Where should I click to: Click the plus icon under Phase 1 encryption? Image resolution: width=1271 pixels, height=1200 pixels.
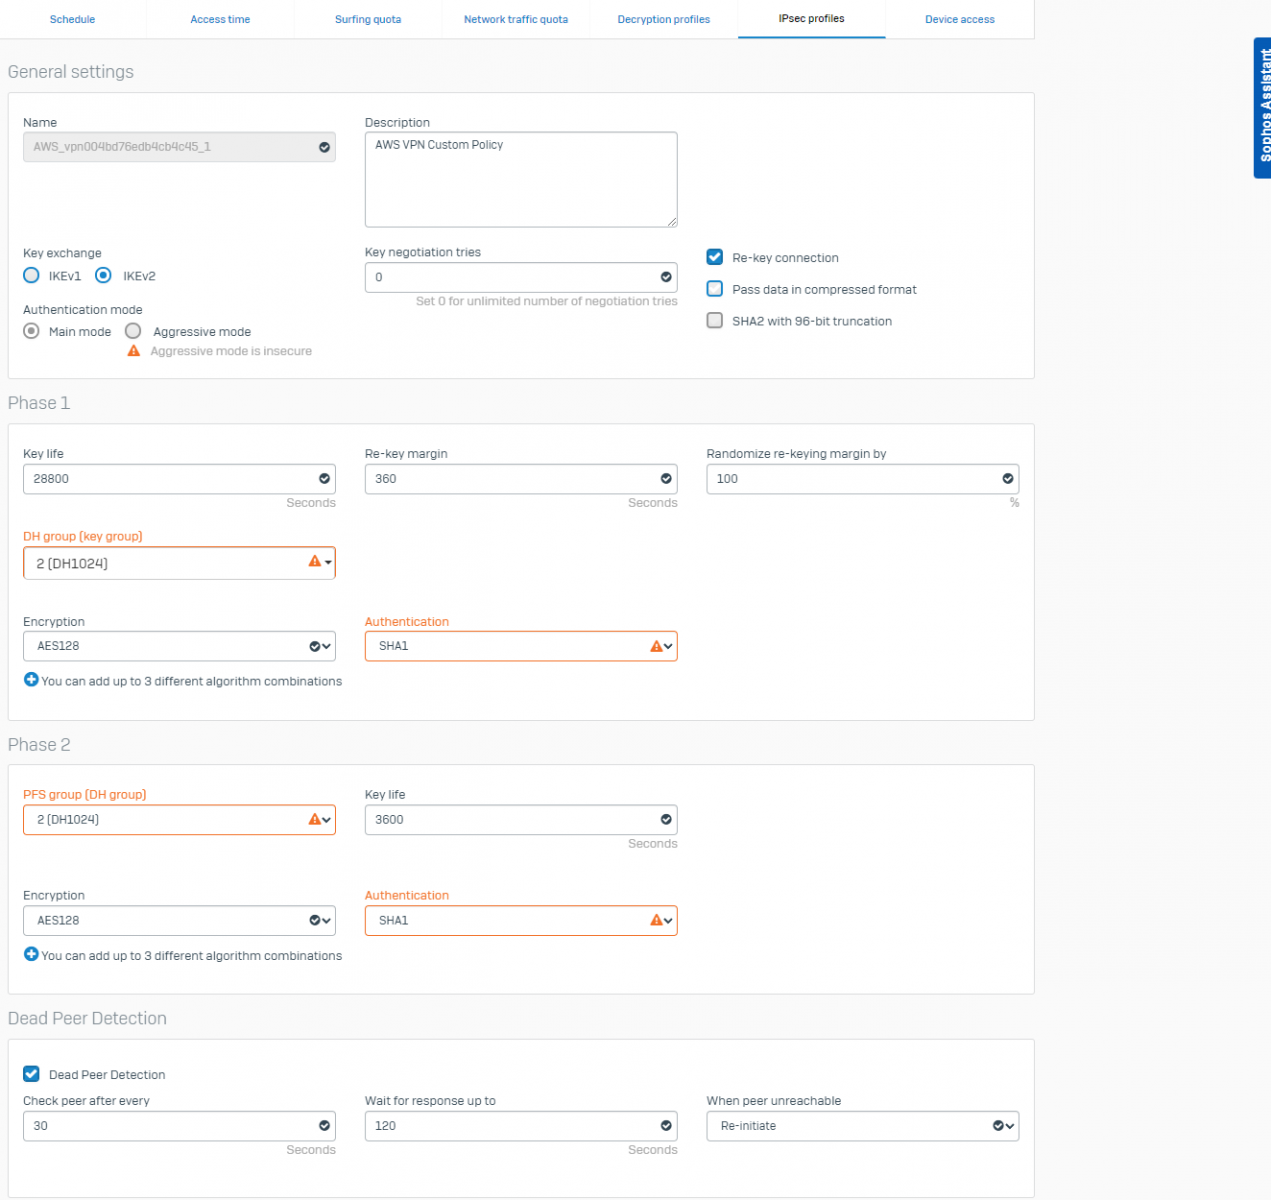[31, 680]
